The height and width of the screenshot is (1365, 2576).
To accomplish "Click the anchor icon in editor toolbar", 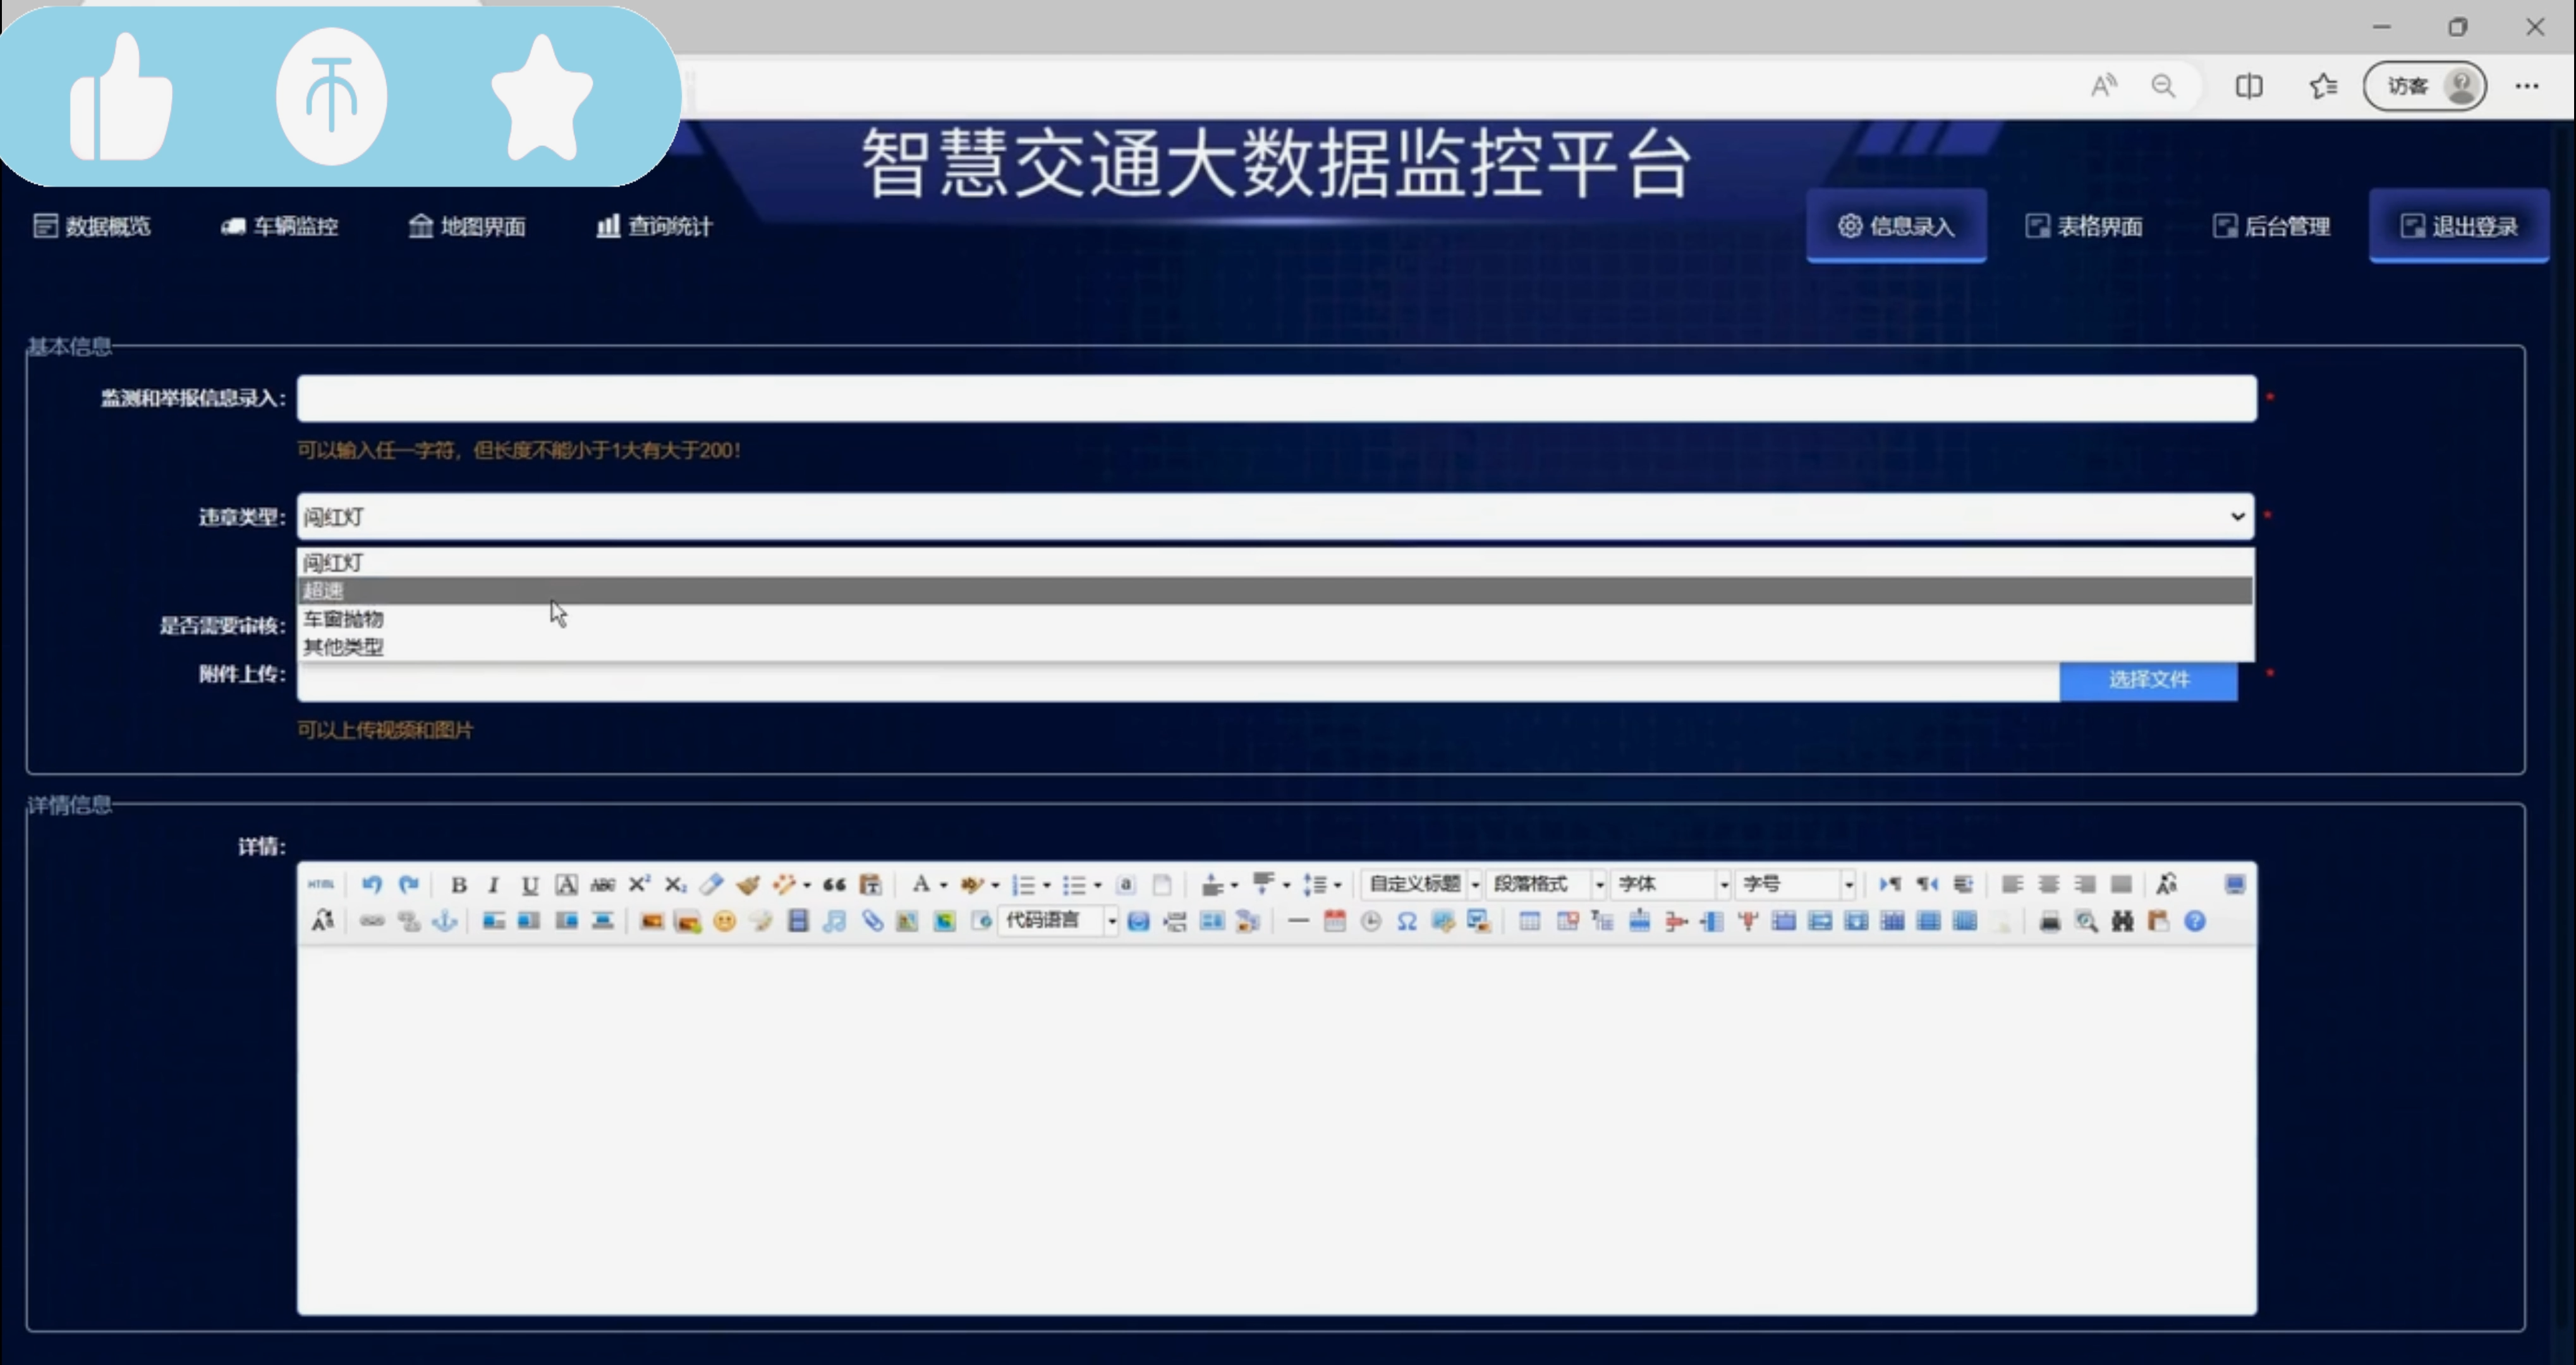I will click(444, 921).
